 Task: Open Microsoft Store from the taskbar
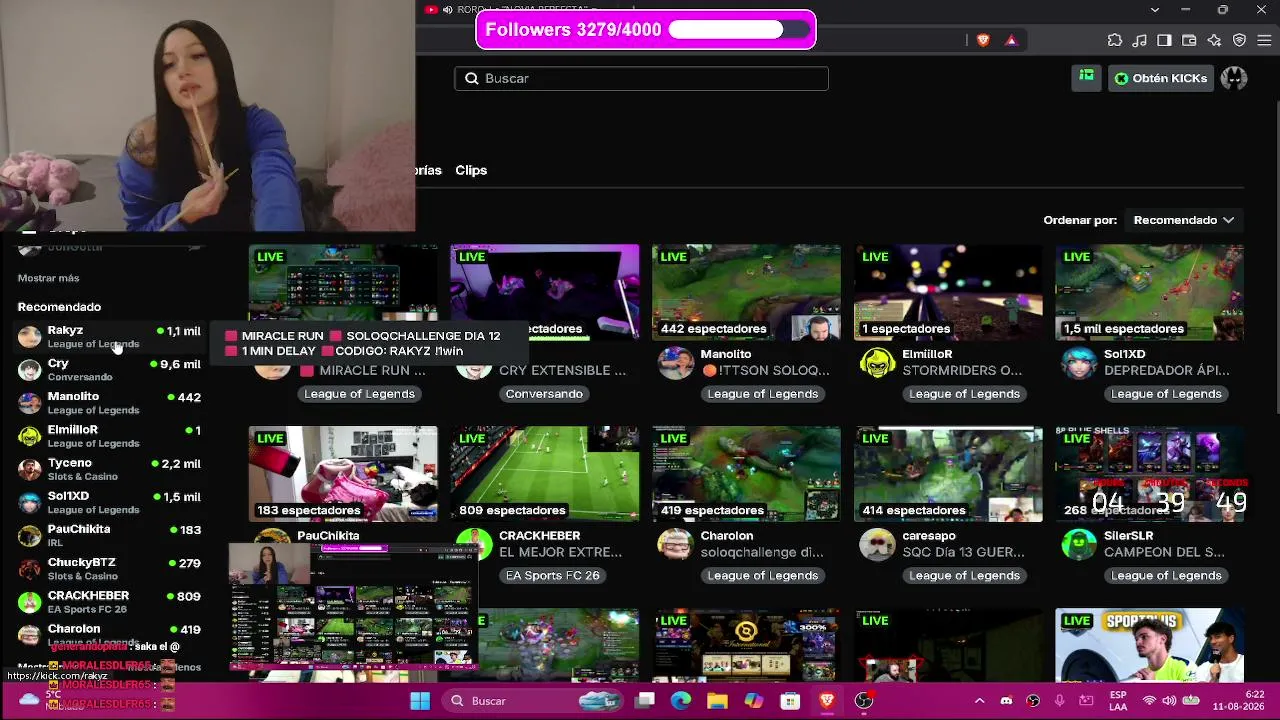pyautogui.click(x=790, y=701)
